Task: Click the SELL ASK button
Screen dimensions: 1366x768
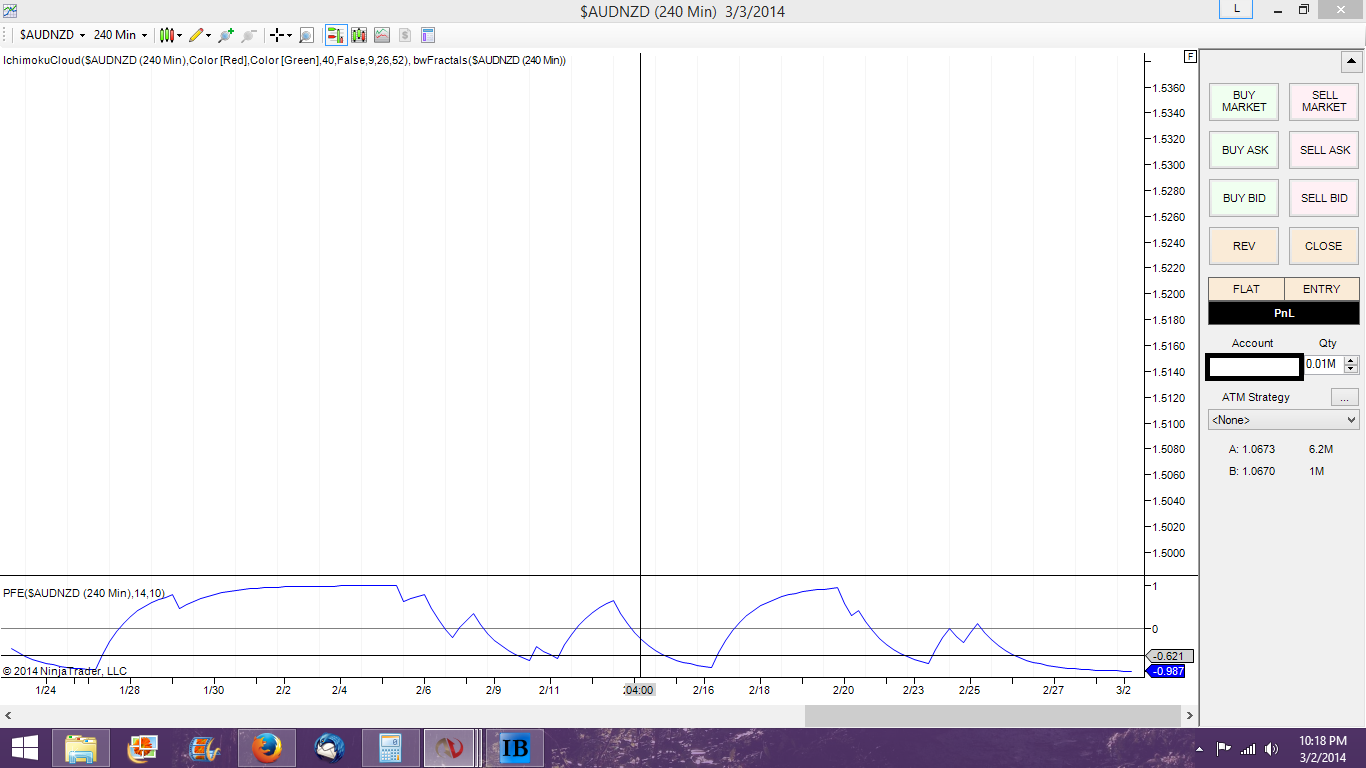Action: tap(1324, 150)
